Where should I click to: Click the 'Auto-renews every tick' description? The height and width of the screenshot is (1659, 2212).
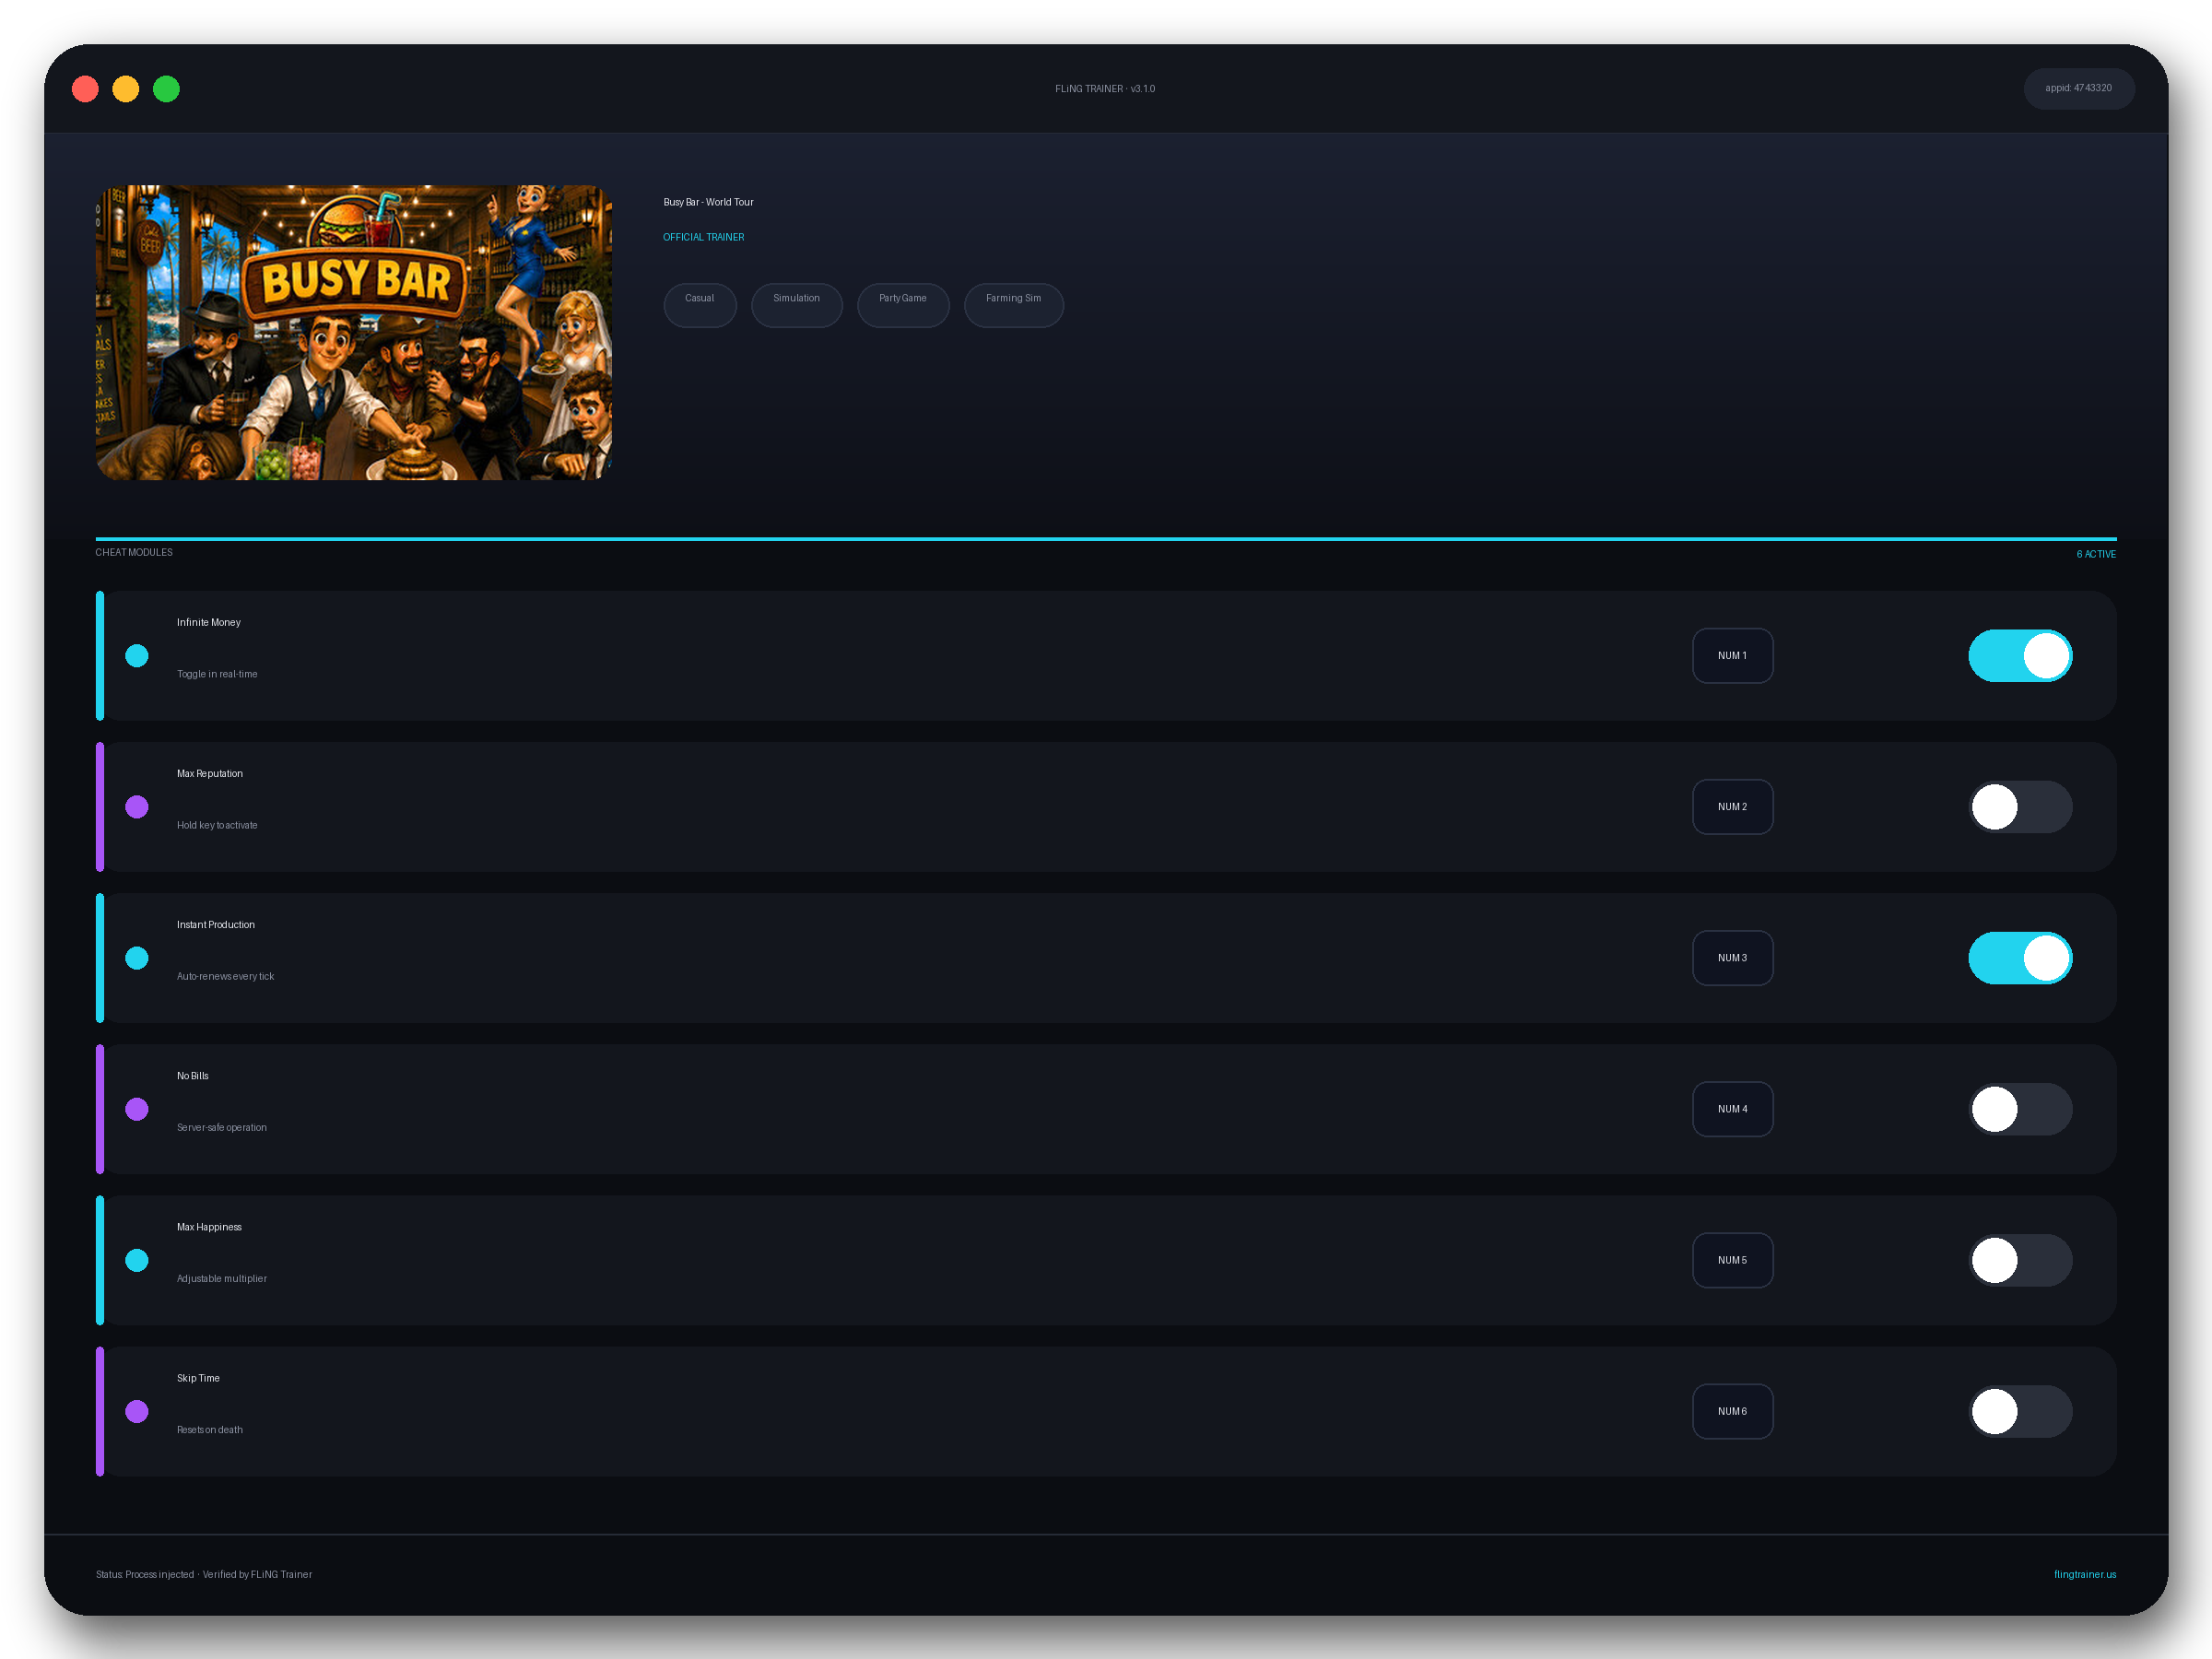pos(225,976)
